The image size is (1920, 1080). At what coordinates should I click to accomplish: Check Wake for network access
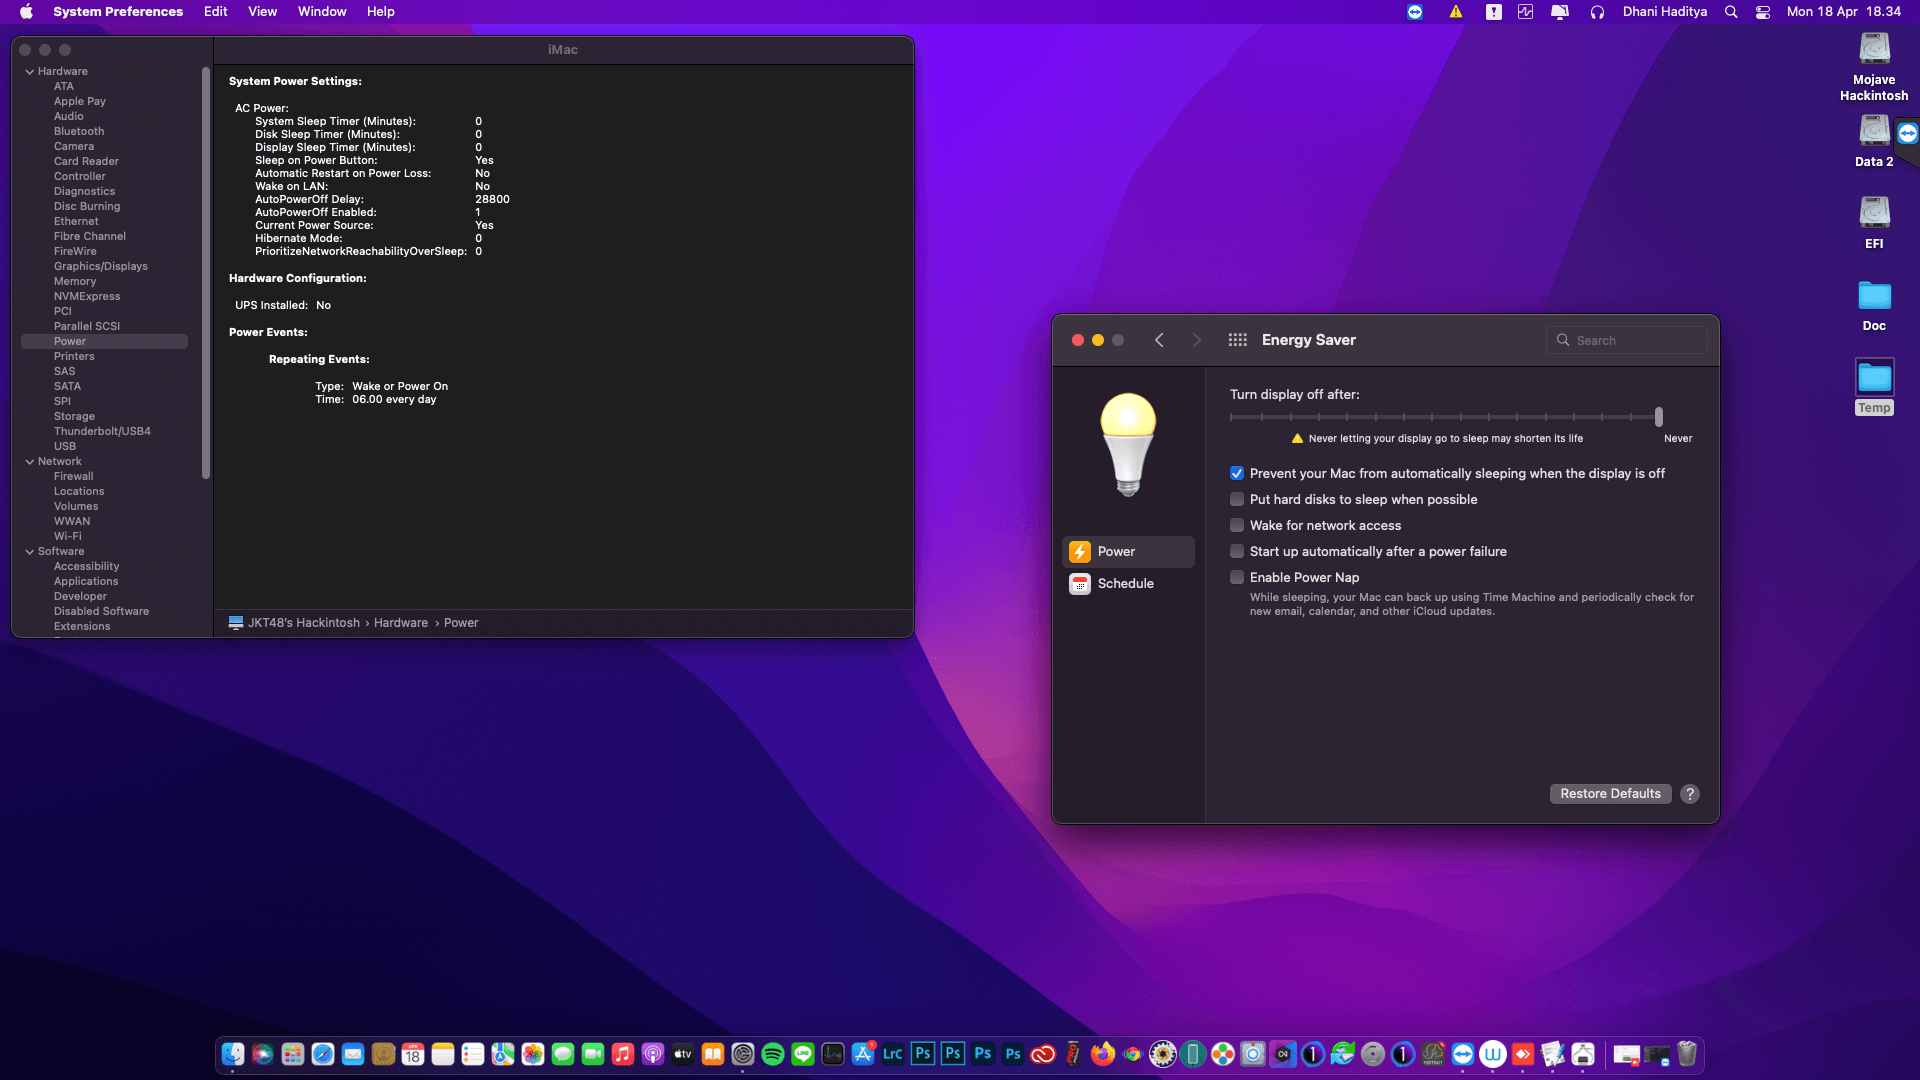1237,526
